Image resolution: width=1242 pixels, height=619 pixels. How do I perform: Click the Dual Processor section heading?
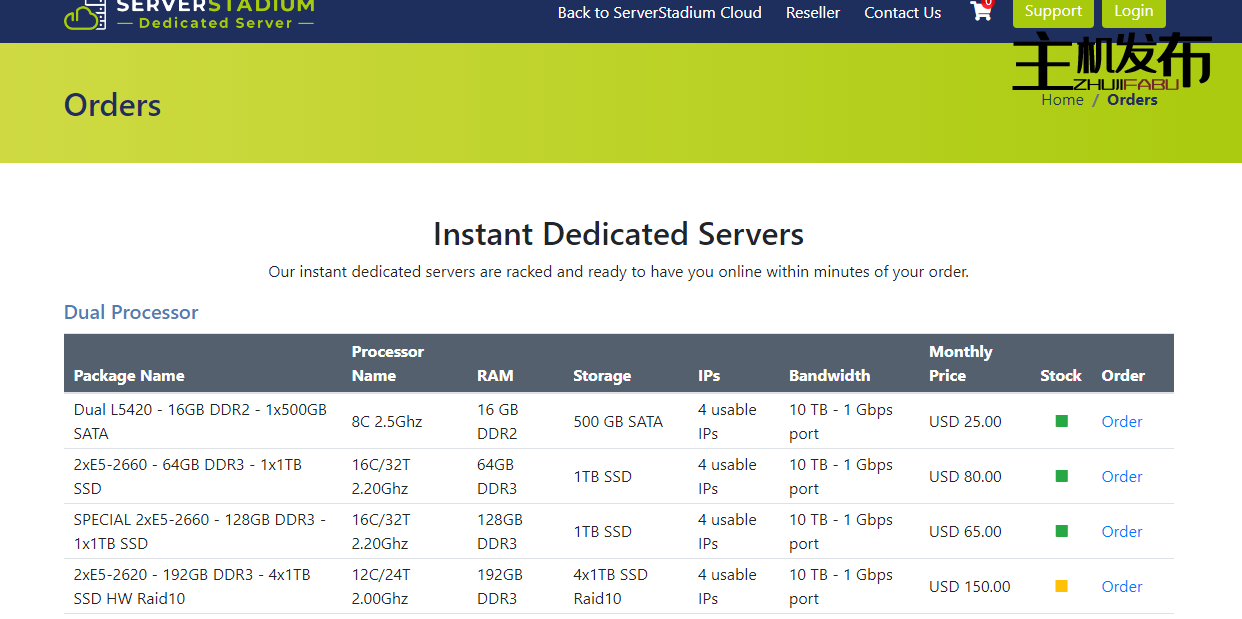point(131,312)
